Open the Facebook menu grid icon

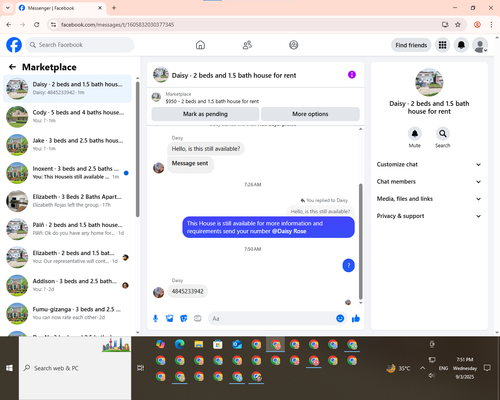coord(442,45)
